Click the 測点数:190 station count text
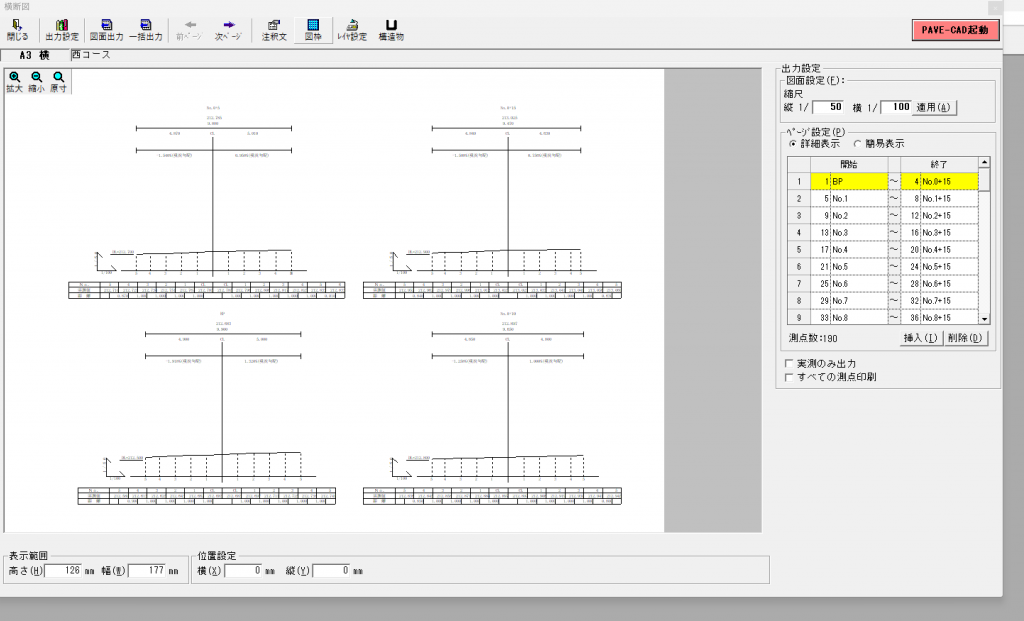1024x621 pixels. pyautogui.click(x=812, y=338)
